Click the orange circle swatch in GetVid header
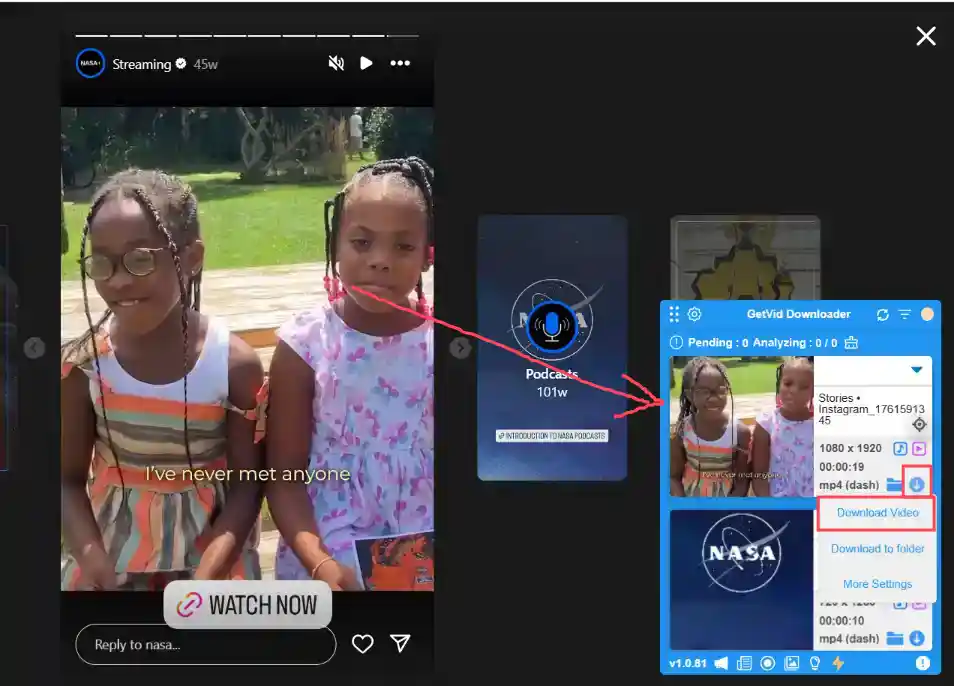Screen dimensions: 954x686 click(x=929, y=313)
